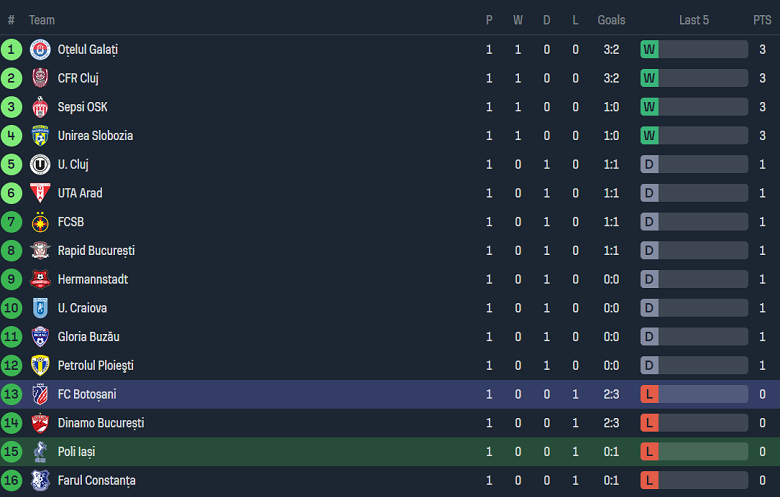The height and width of the screenshot is (497, 780).
Task: Open the FC Botoșani team page
Action: (87, 394)
